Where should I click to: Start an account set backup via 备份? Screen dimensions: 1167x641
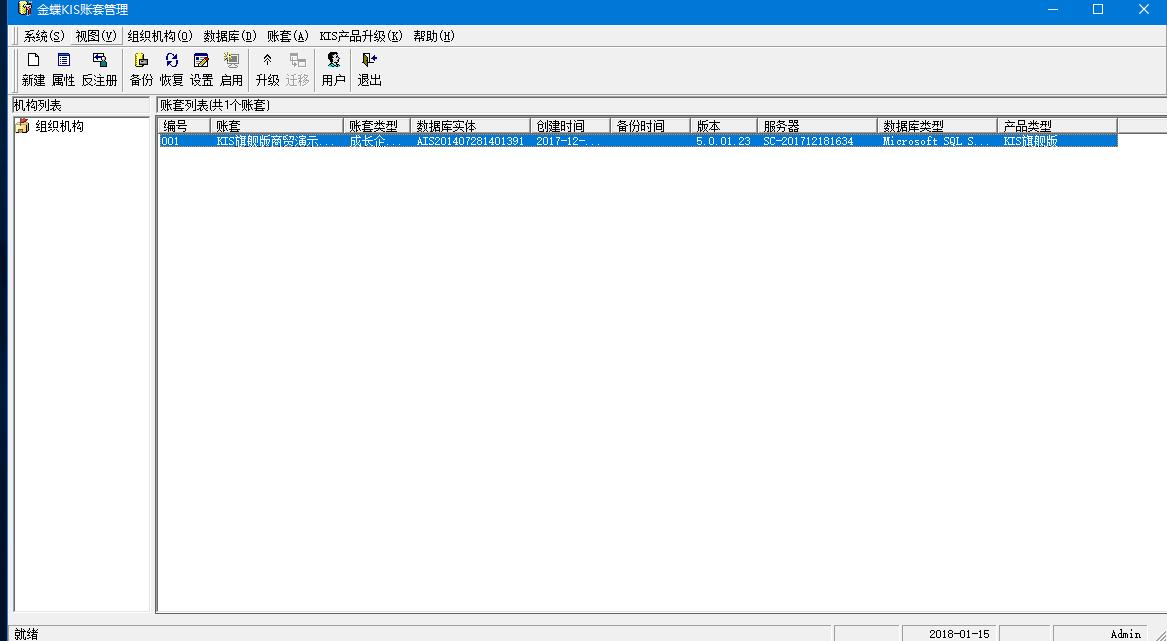(141, 70)
